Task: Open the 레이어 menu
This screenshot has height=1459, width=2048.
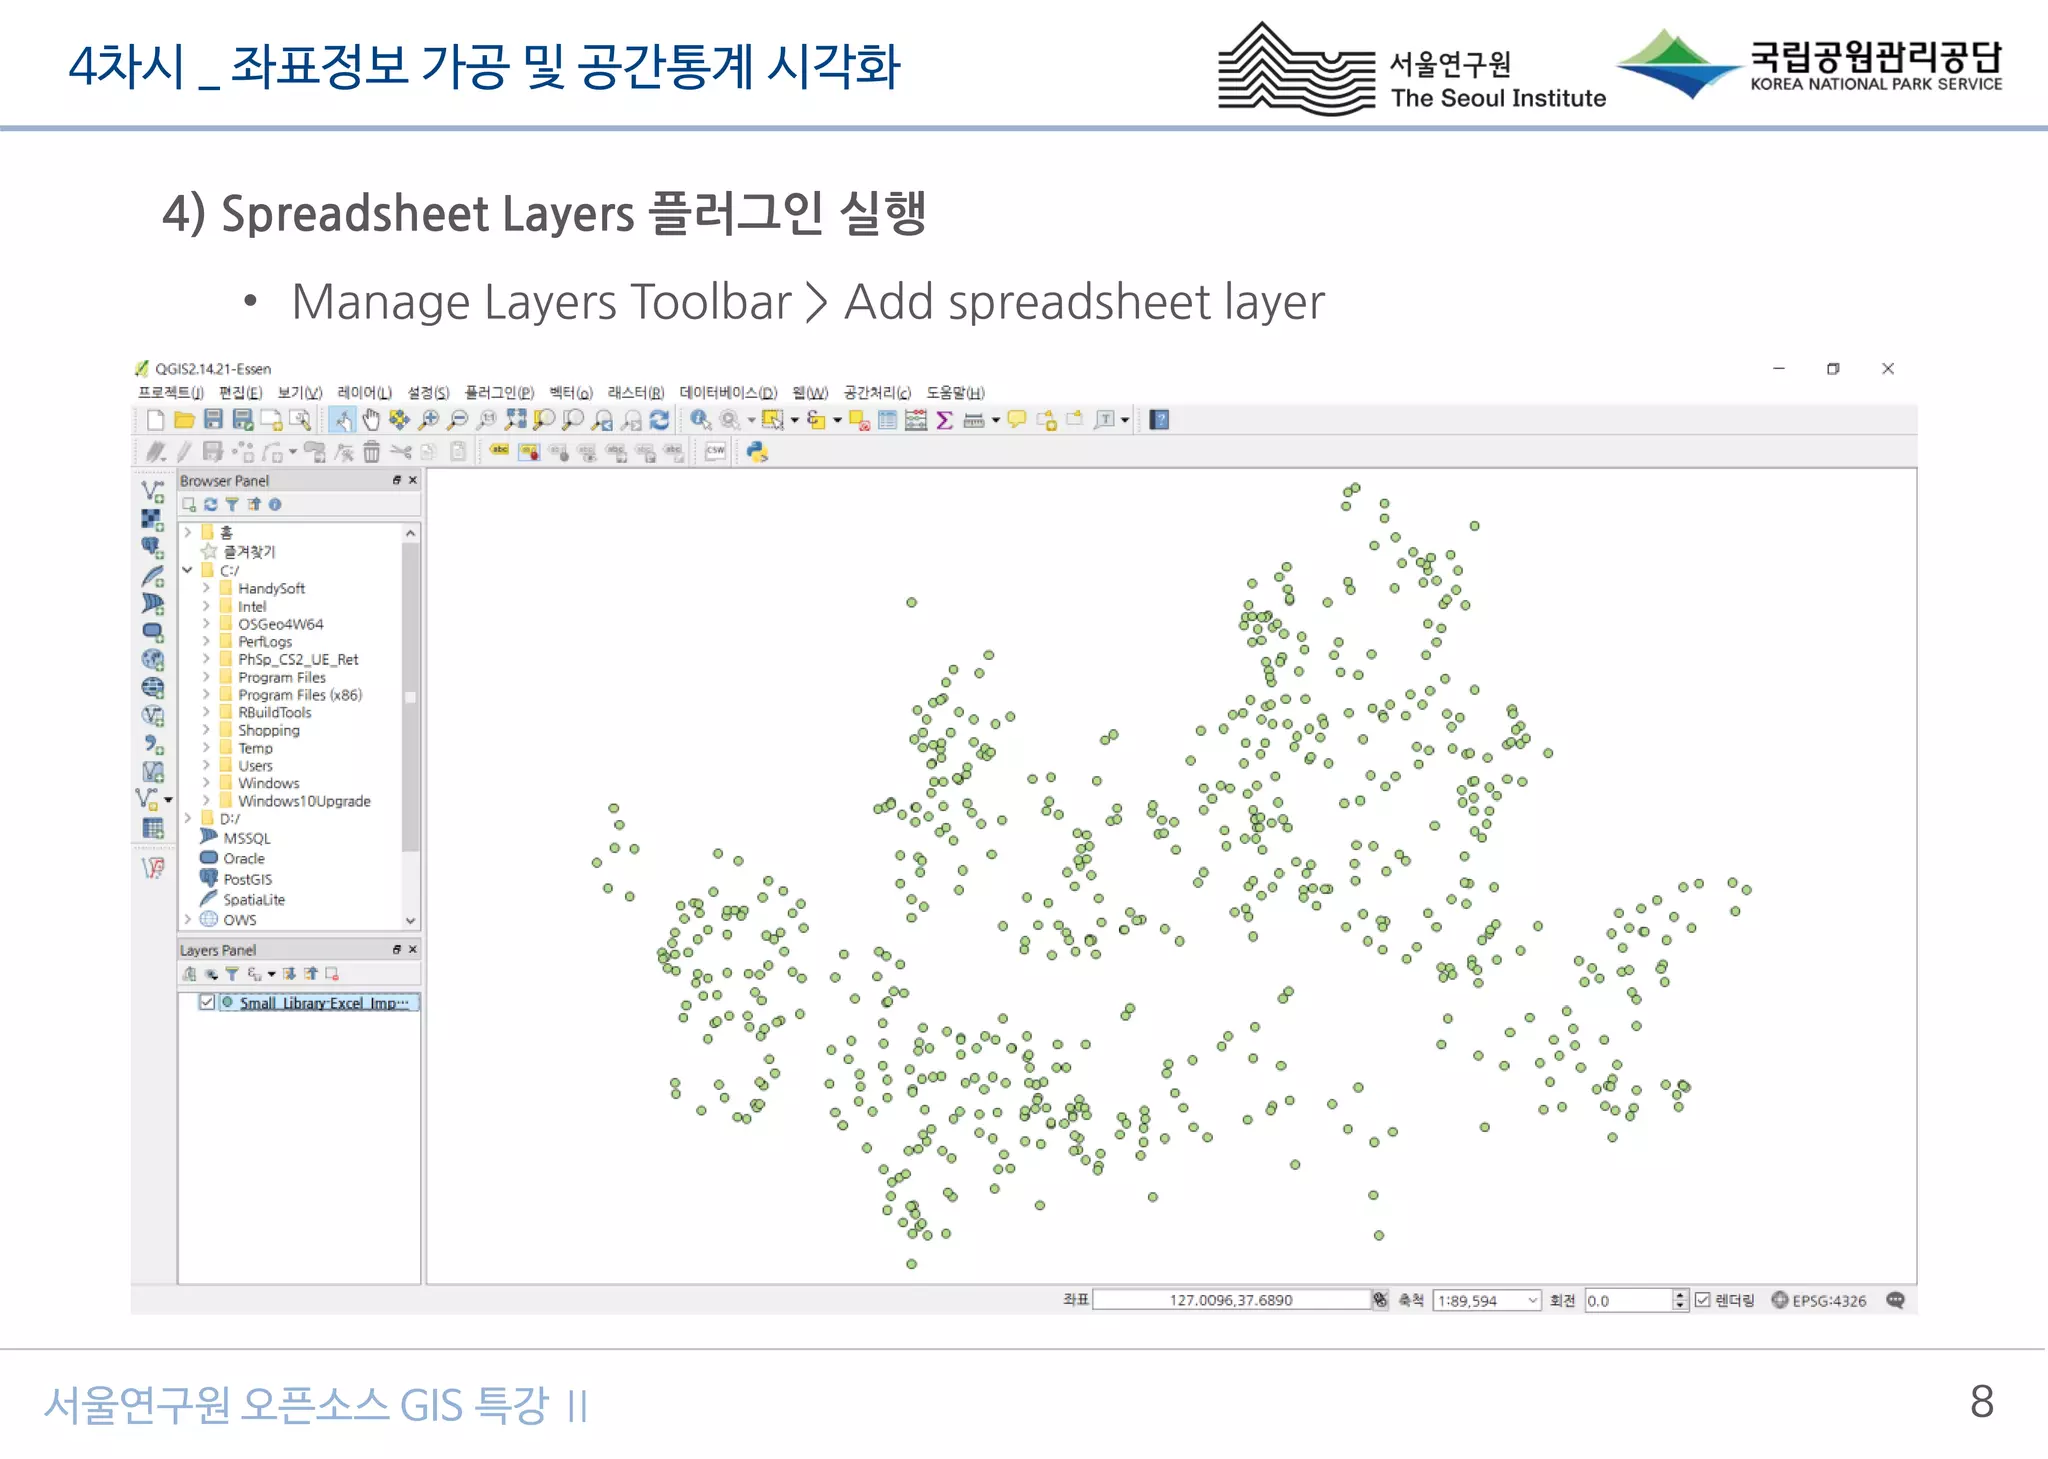Action: click(x=364, y=393)
